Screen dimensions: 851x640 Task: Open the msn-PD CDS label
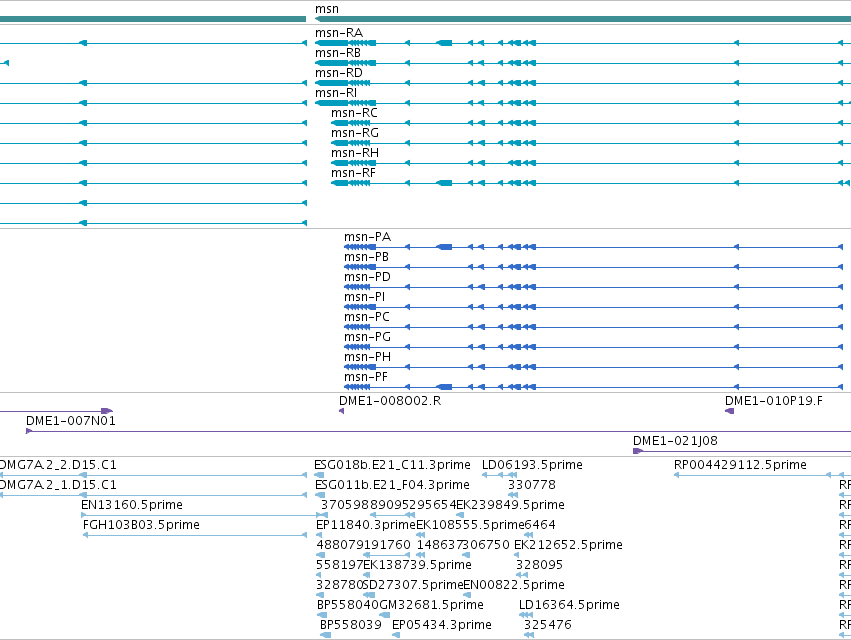[x=367, y=277]
